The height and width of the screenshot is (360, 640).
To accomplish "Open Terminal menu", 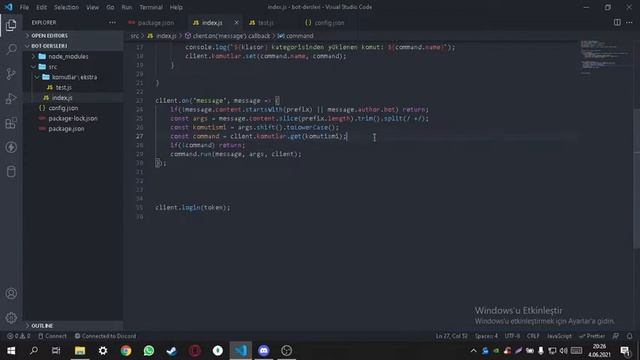I will (x=151, y=7).
